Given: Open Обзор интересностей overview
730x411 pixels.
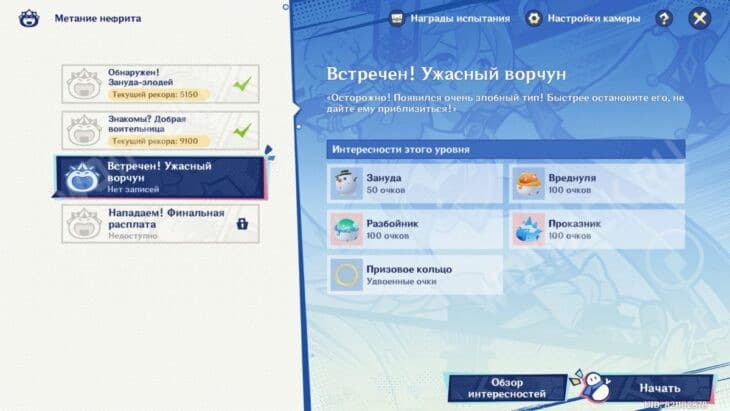Looking at the screenshot, I should tap(507, 389).
